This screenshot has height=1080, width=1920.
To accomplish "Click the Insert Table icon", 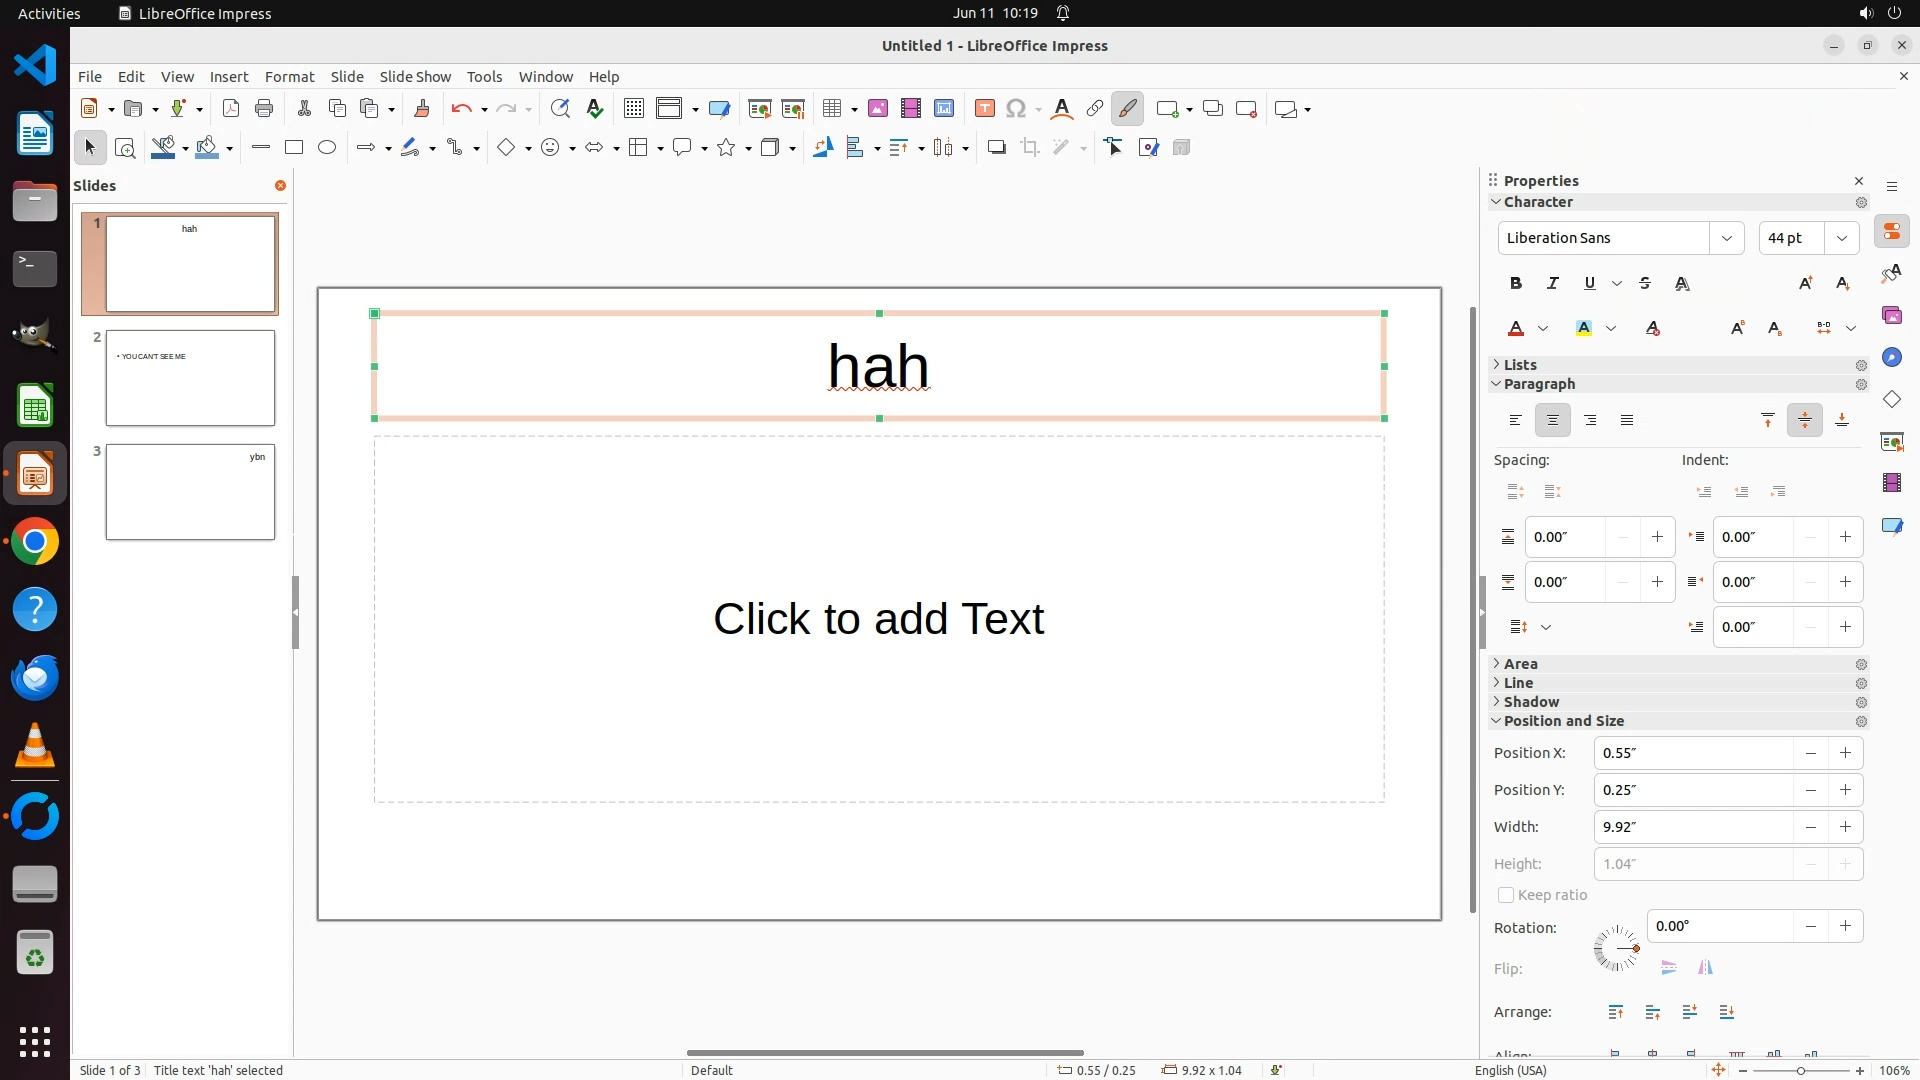I will pos(832,109).
